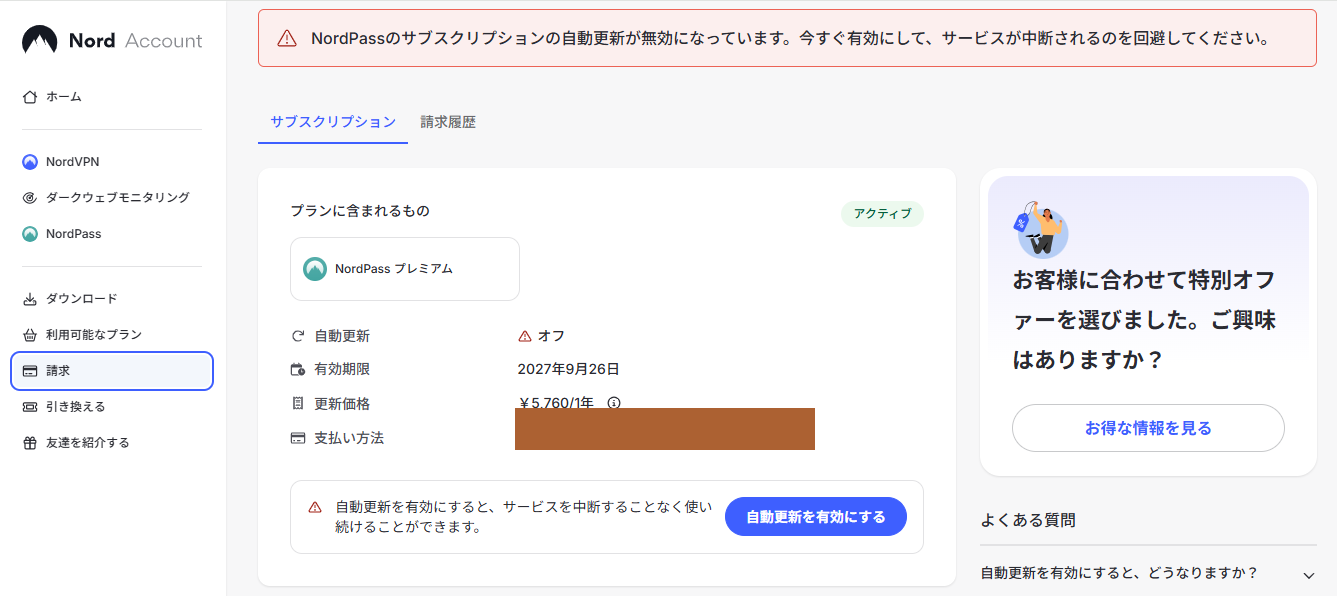
Task: Open 利用可能なプラン in the sidebar
Action: click(x=112, y=335)
